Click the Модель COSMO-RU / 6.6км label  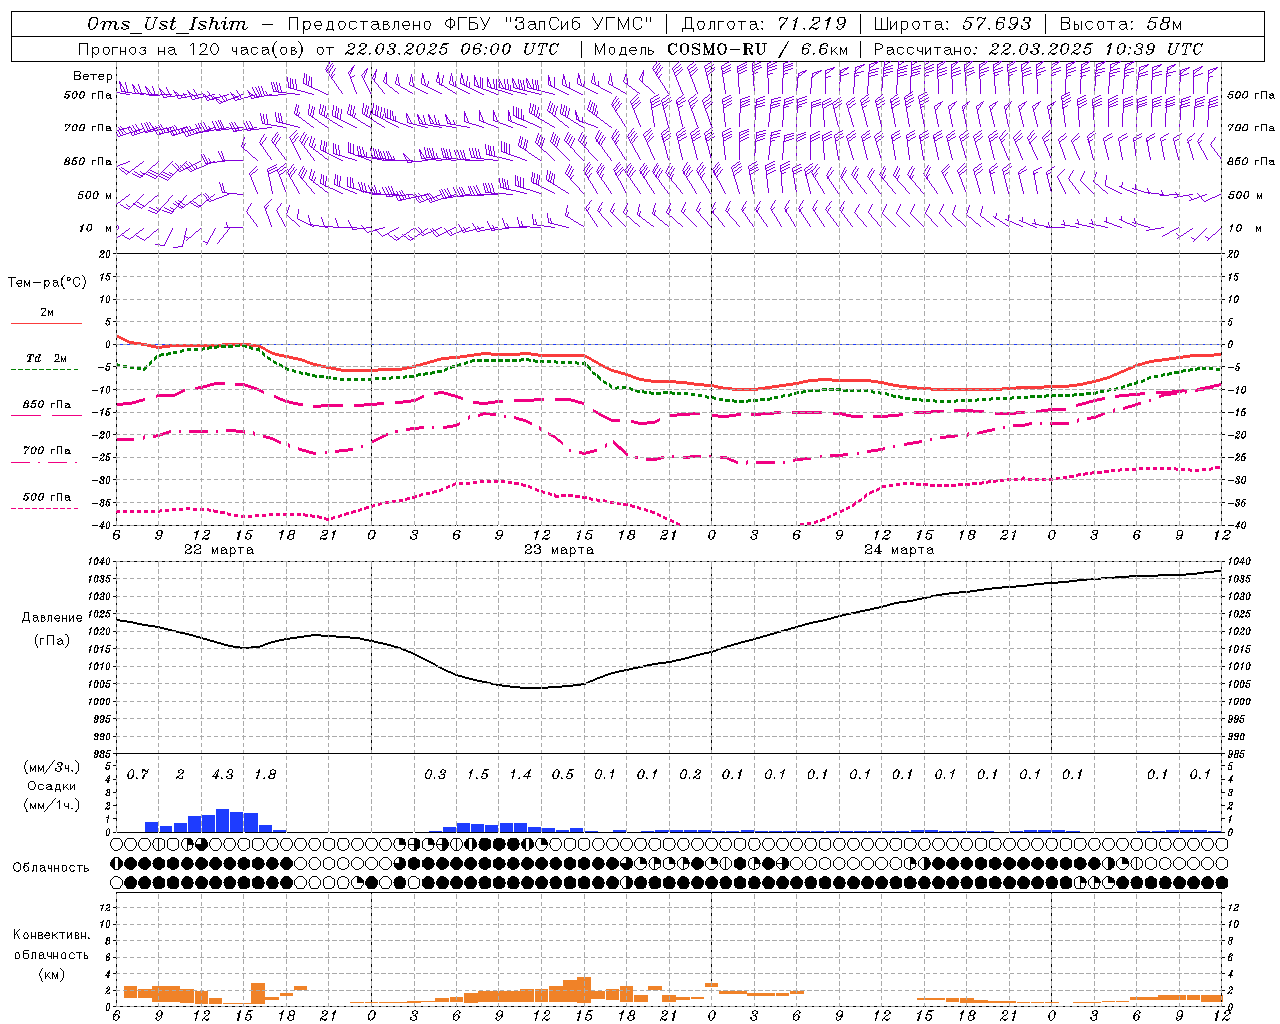point(721,49)
